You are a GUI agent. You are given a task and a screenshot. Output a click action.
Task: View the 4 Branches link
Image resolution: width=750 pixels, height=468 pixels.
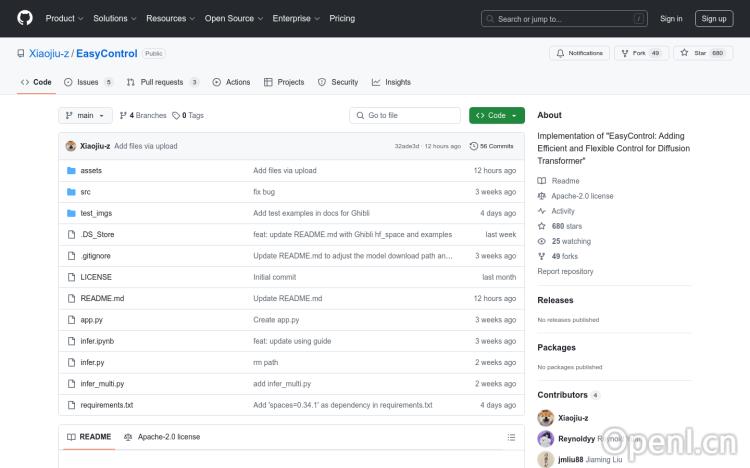(146, 116)
